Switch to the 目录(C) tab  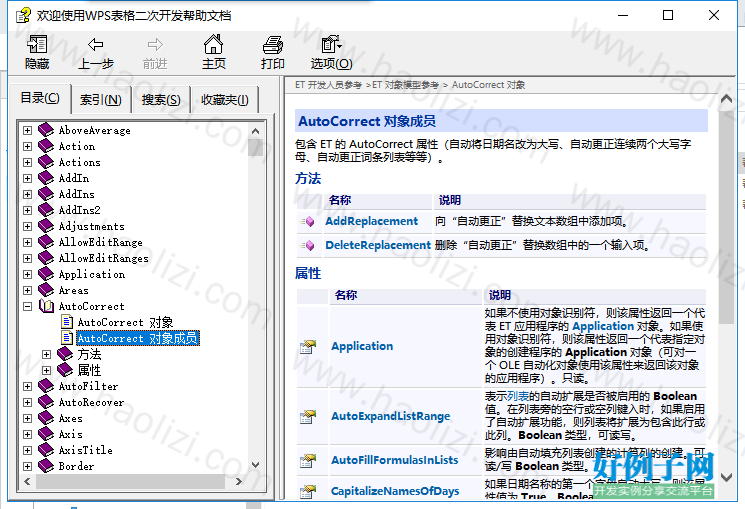point(40,98)
